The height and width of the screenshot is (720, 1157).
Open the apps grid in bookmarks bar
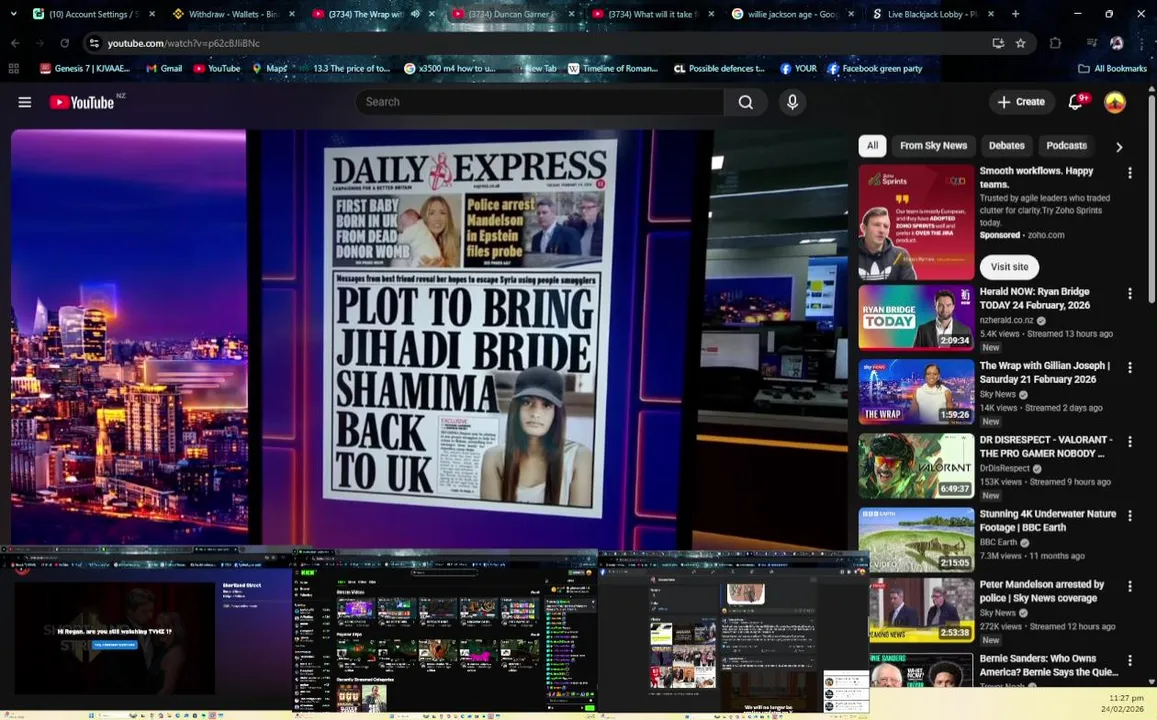13,69
